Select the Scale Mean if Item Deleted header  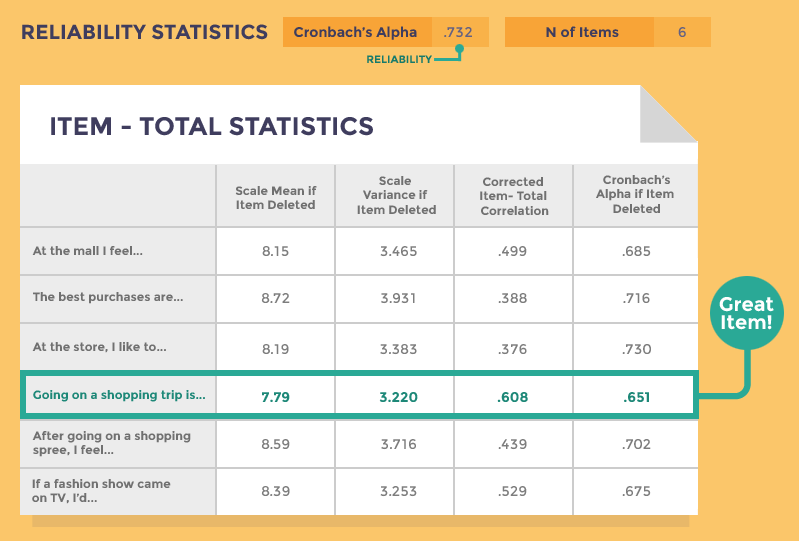click(x=276, y=198)
